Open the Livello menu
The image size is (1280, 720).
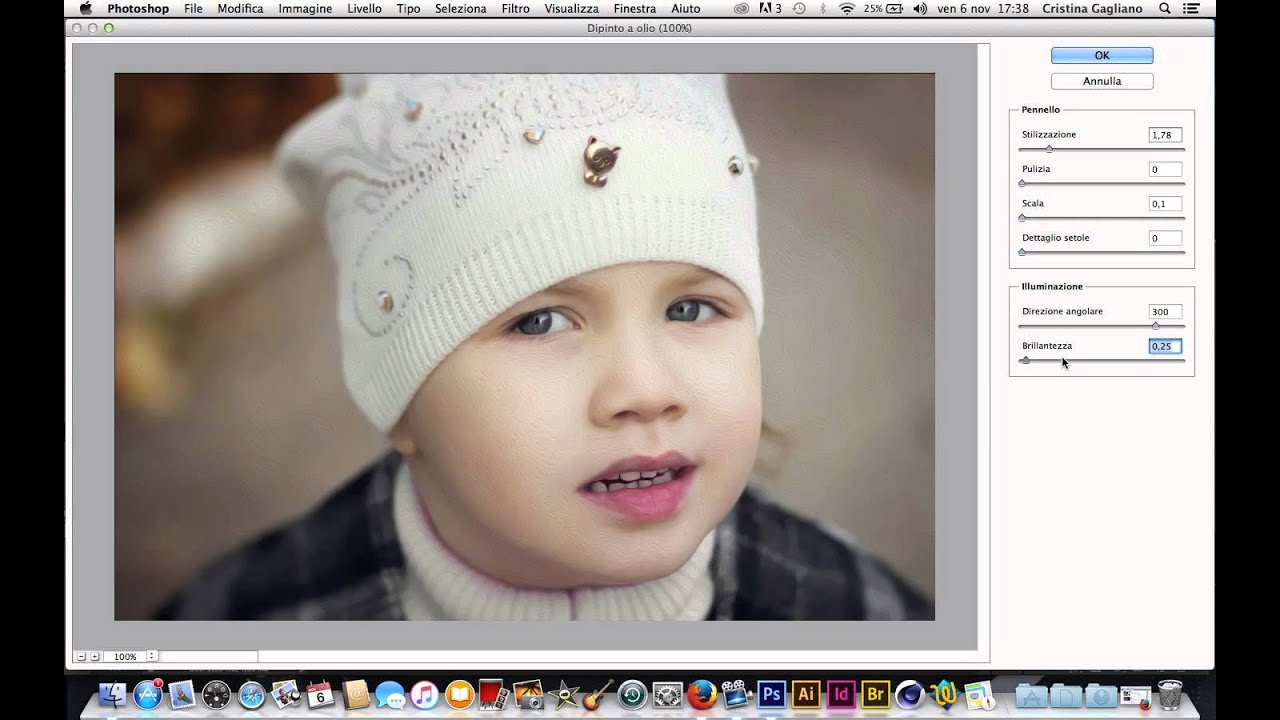click(364, 9)
